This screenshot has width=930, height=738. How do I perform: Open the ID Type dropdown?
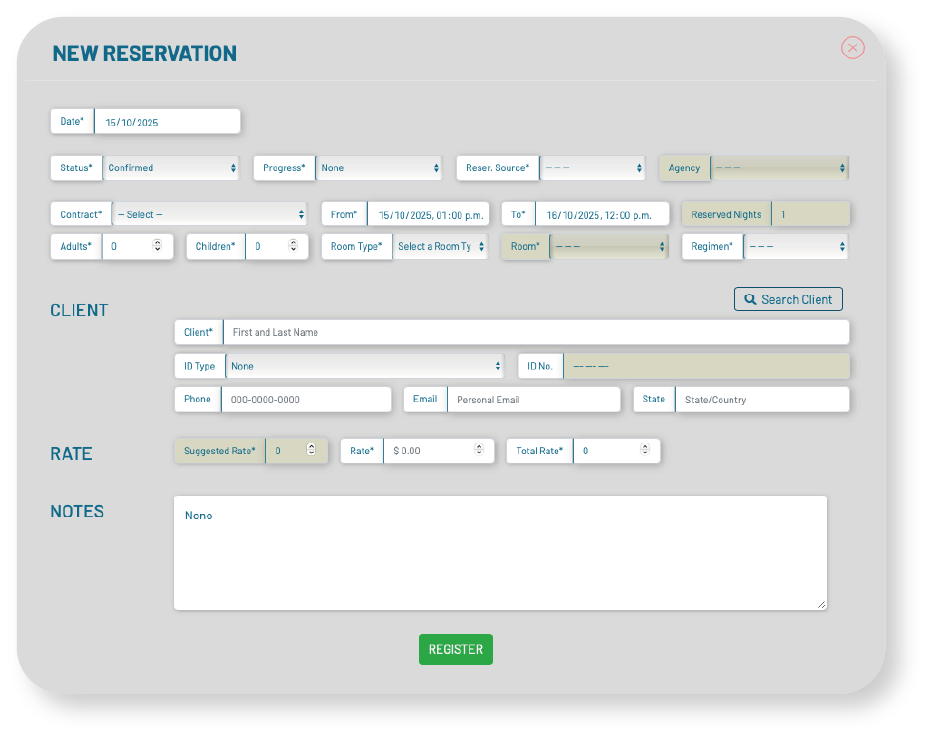point(364,367)
